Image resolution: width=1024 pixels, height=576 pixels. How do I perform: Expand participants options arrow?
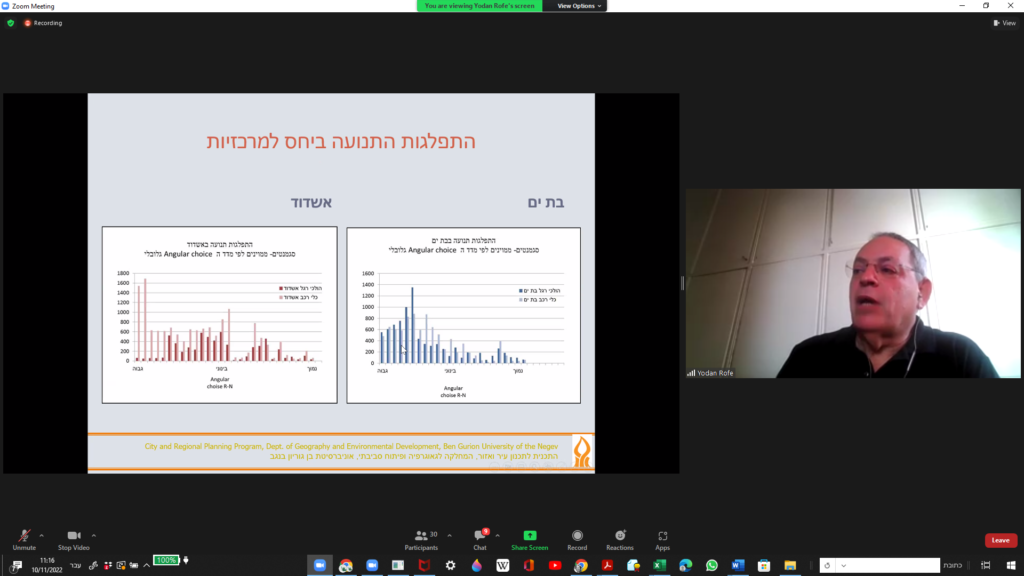(449, 534)
